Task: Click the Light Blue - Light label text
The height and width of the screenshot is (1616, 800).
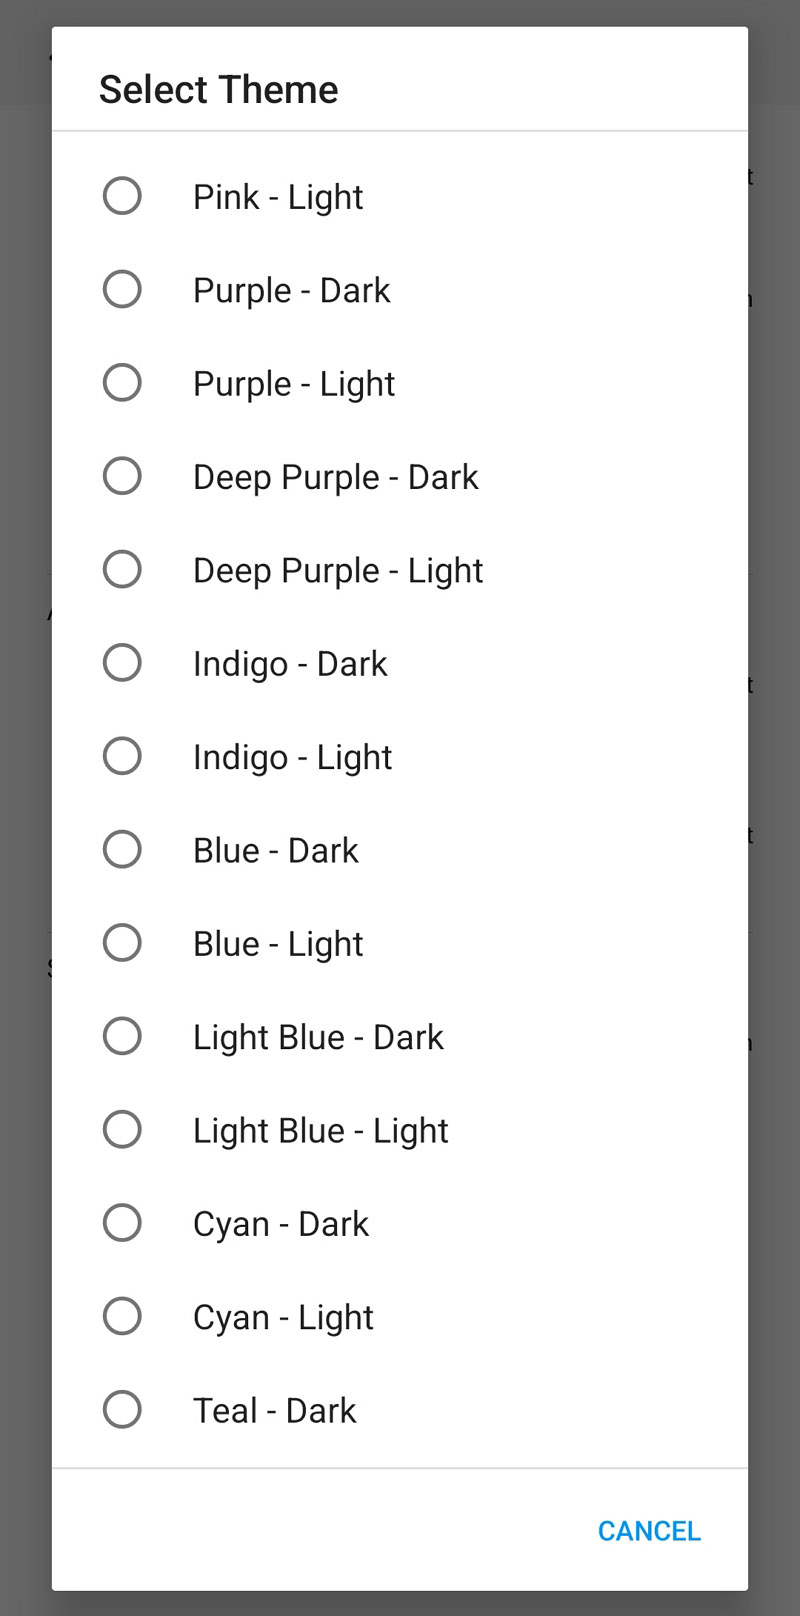Action: pos(320,1131)
